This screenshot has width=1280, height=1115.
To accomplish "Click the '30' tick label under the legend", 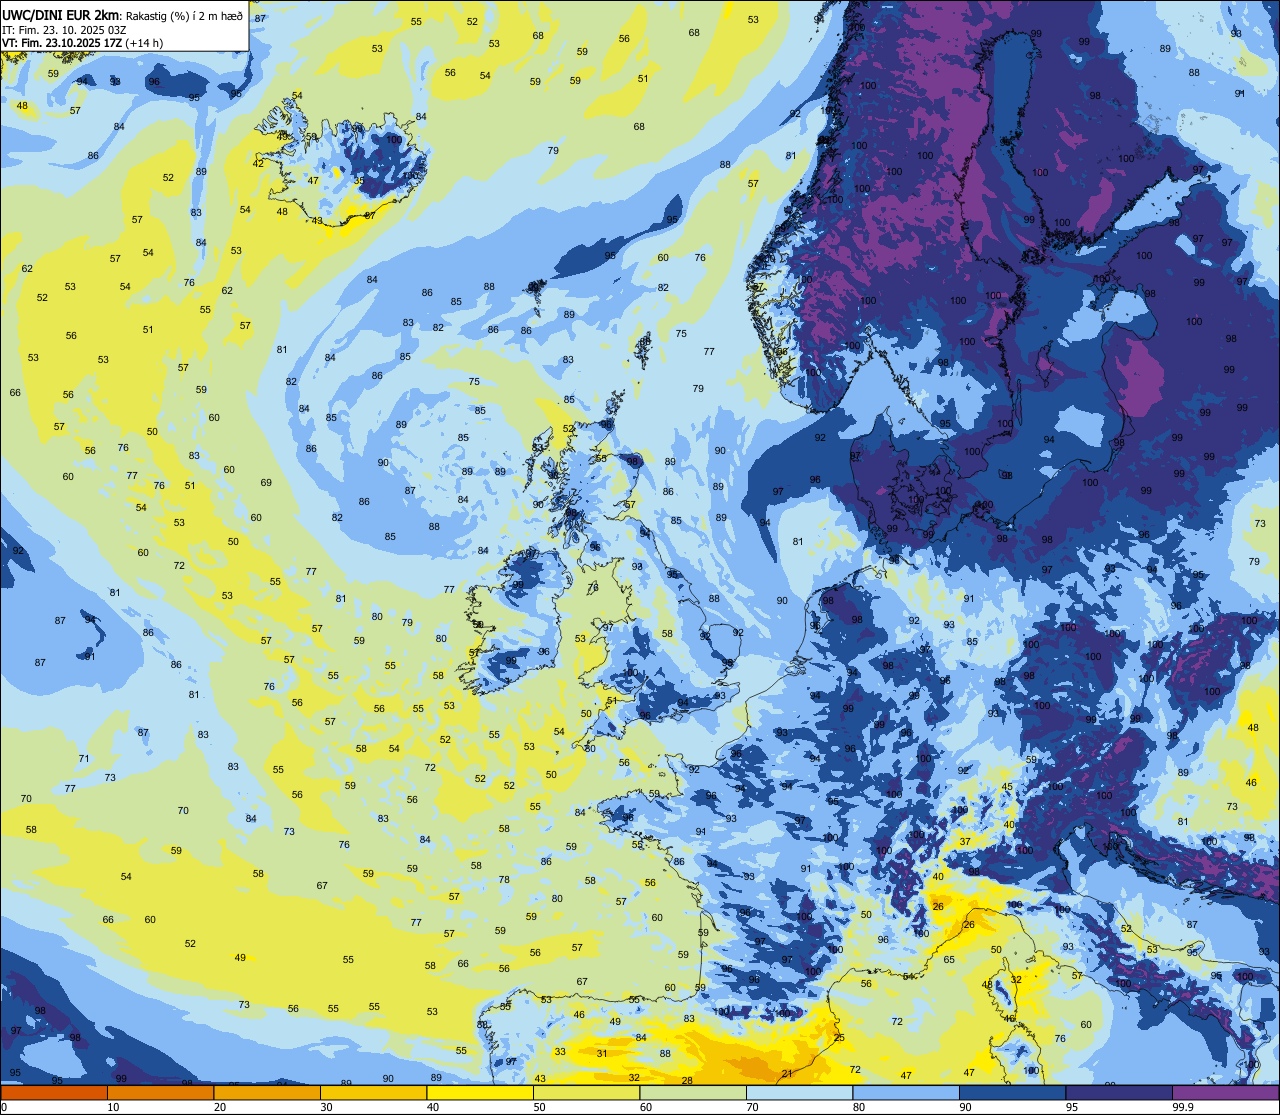I will 326,1107.
